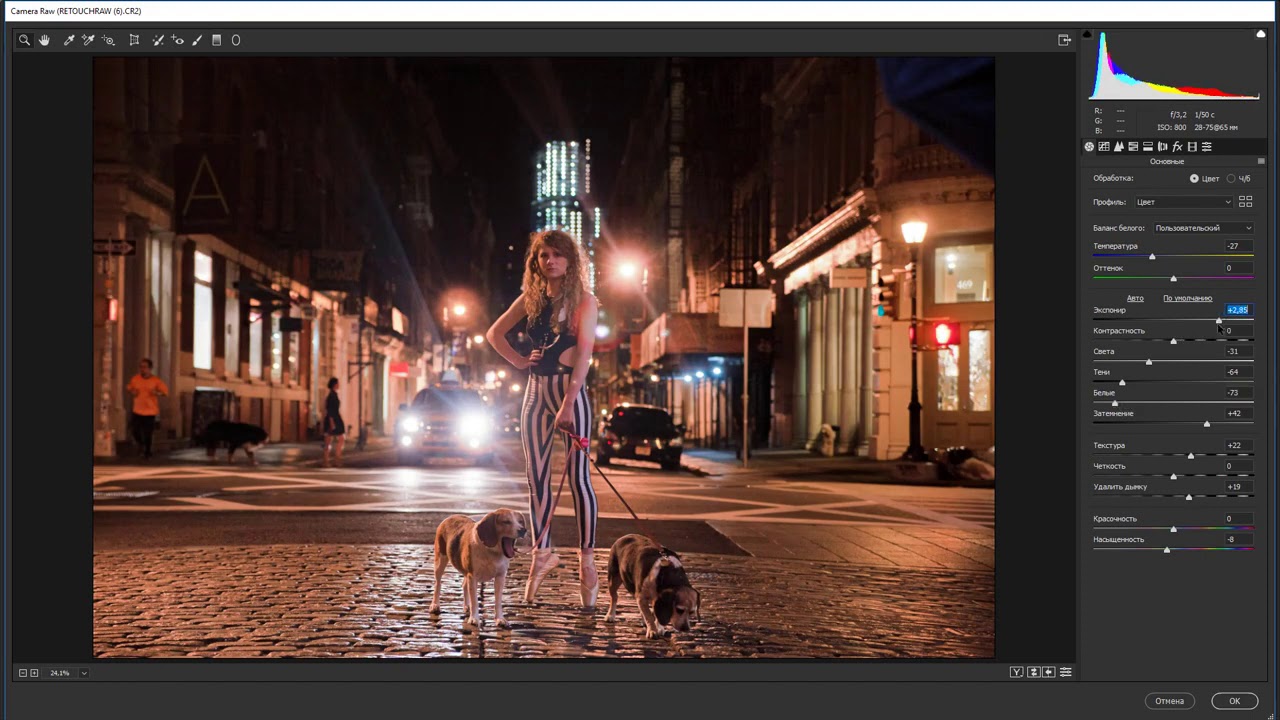Click the Насыщенность slider handle
1280x720 pixels.
tap(1166, 550)
